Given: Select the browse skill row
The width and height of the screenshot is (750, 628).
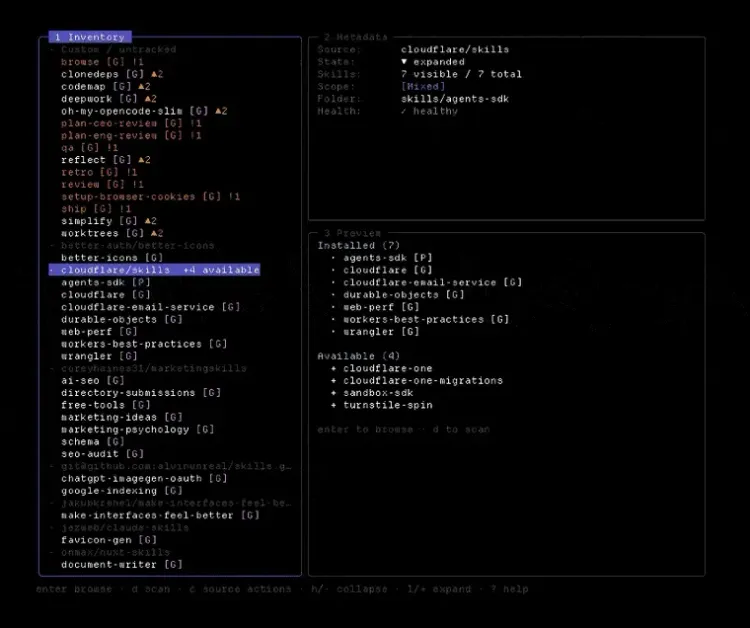Looking at the screenshot, I should (x=102, y=62).
